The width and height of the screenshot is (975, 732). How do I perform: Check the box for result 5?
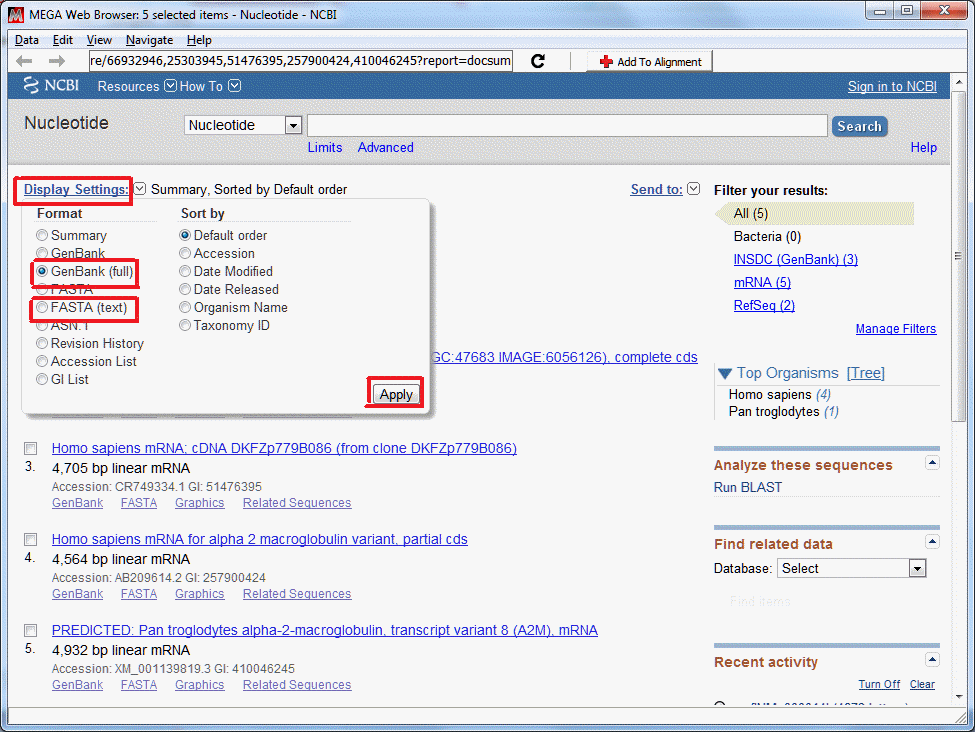30,630
